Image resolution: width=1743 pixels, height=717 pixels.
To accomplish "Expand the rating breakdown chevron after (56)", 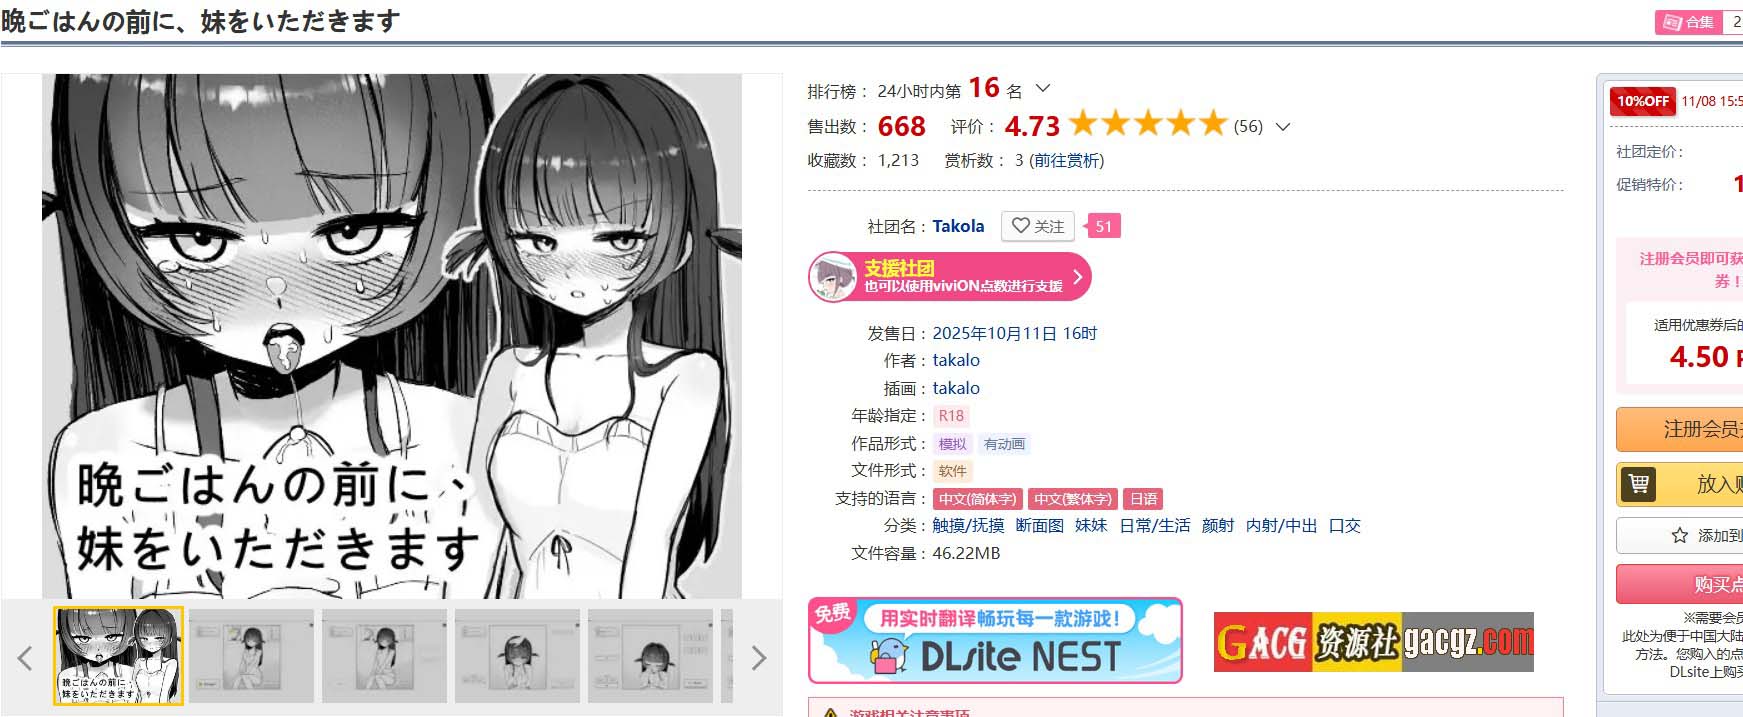I will click(1284, 127).
